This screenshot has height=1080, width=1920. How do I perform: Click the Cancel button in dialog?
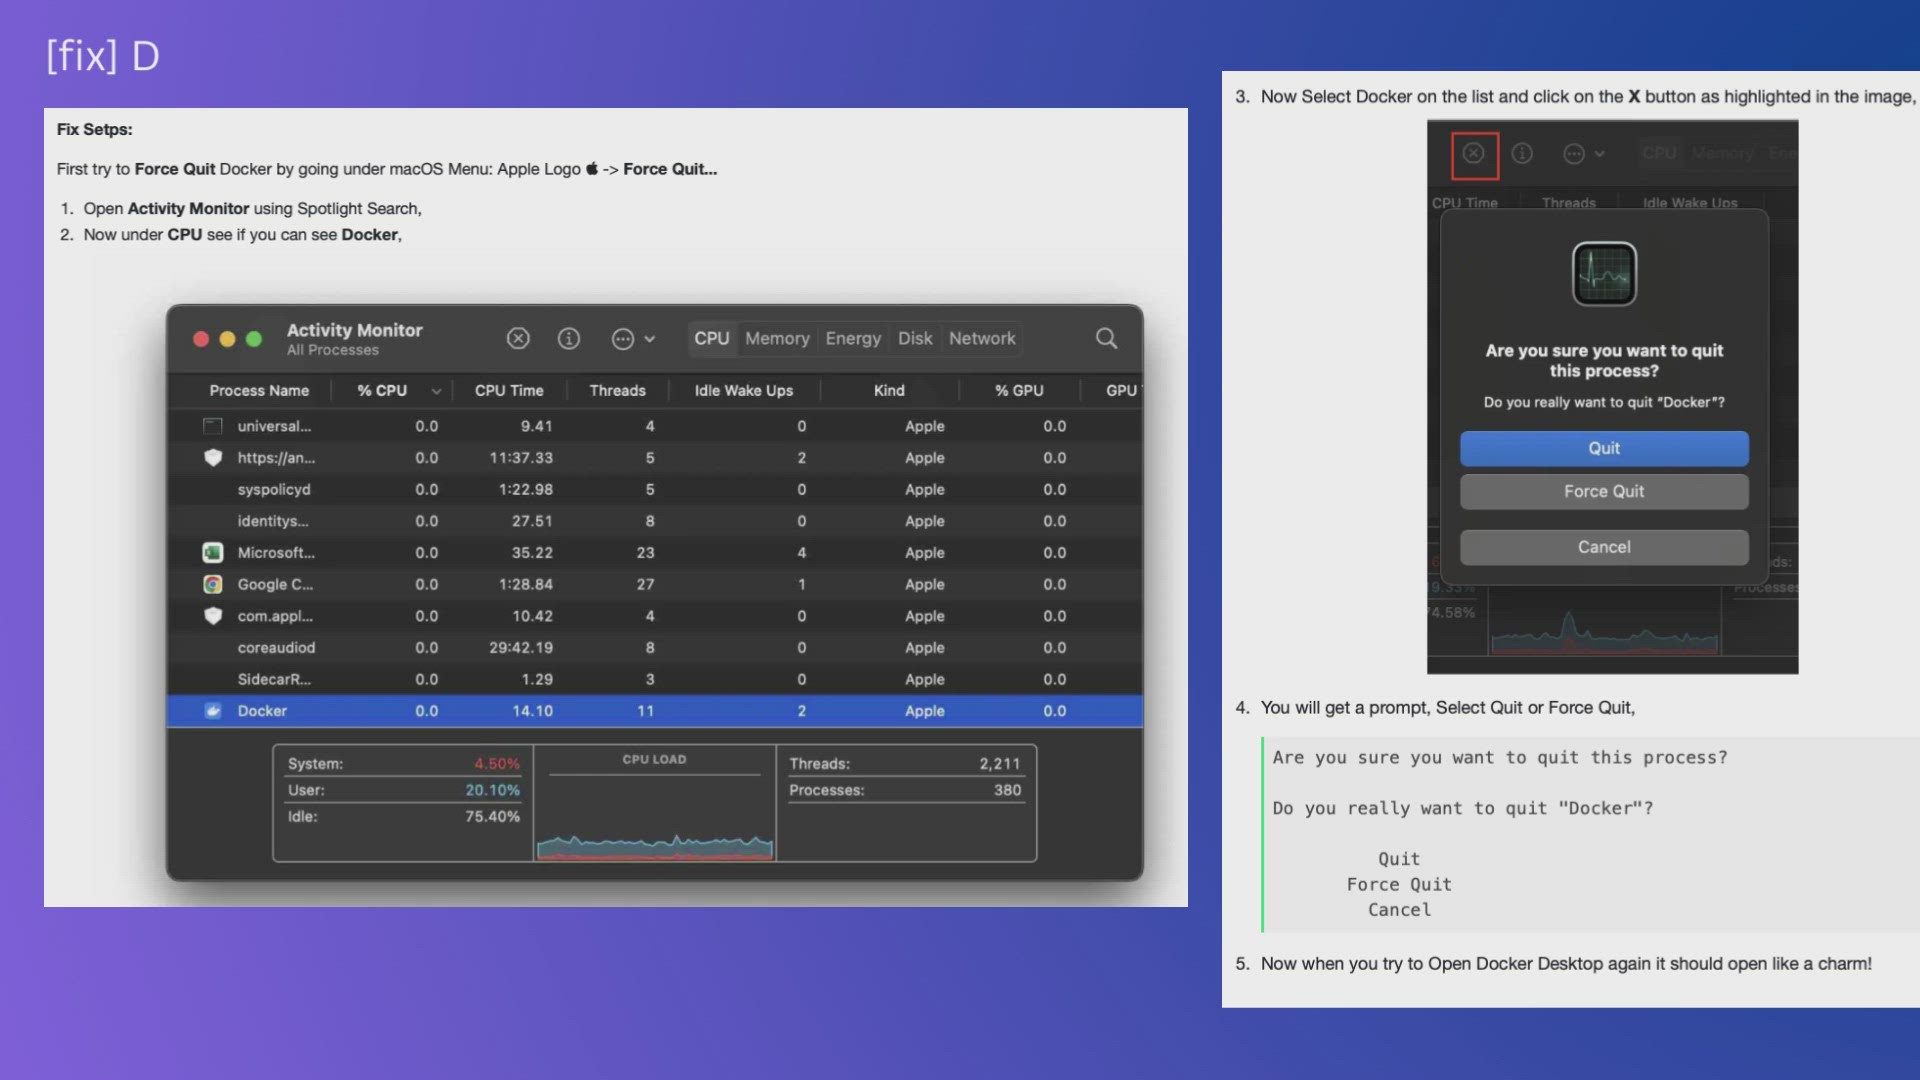(x=1604, y=548)
